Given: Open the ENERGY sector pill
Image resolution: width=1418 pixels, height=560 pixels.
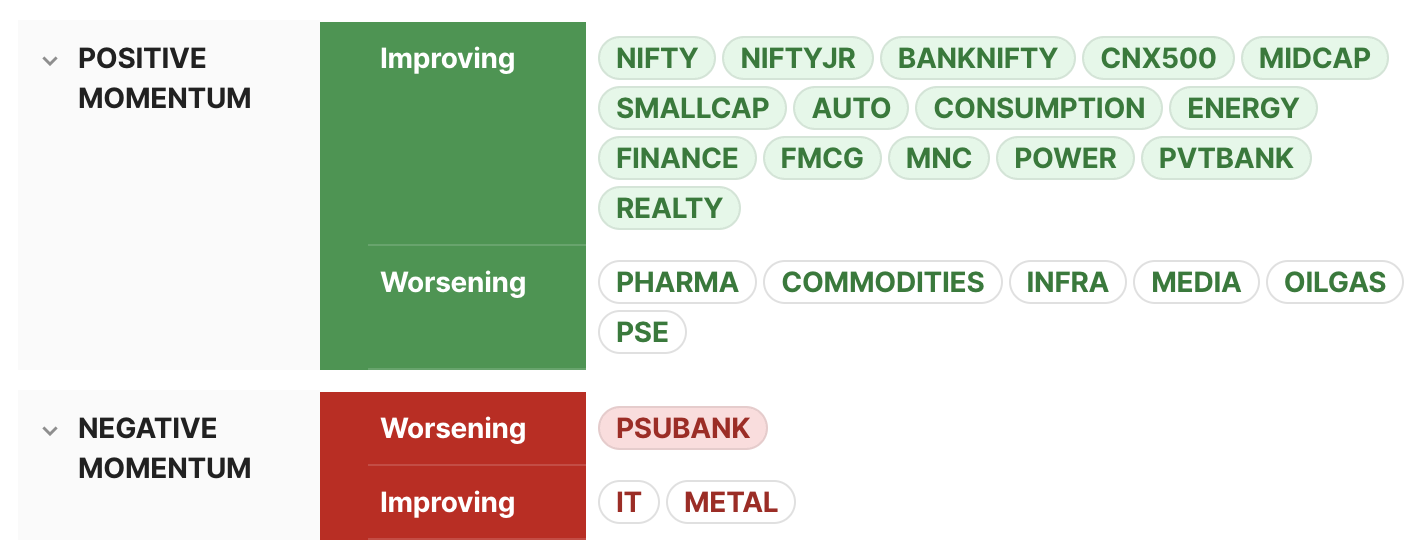Looking at the screenshot, I should 1243,108.
